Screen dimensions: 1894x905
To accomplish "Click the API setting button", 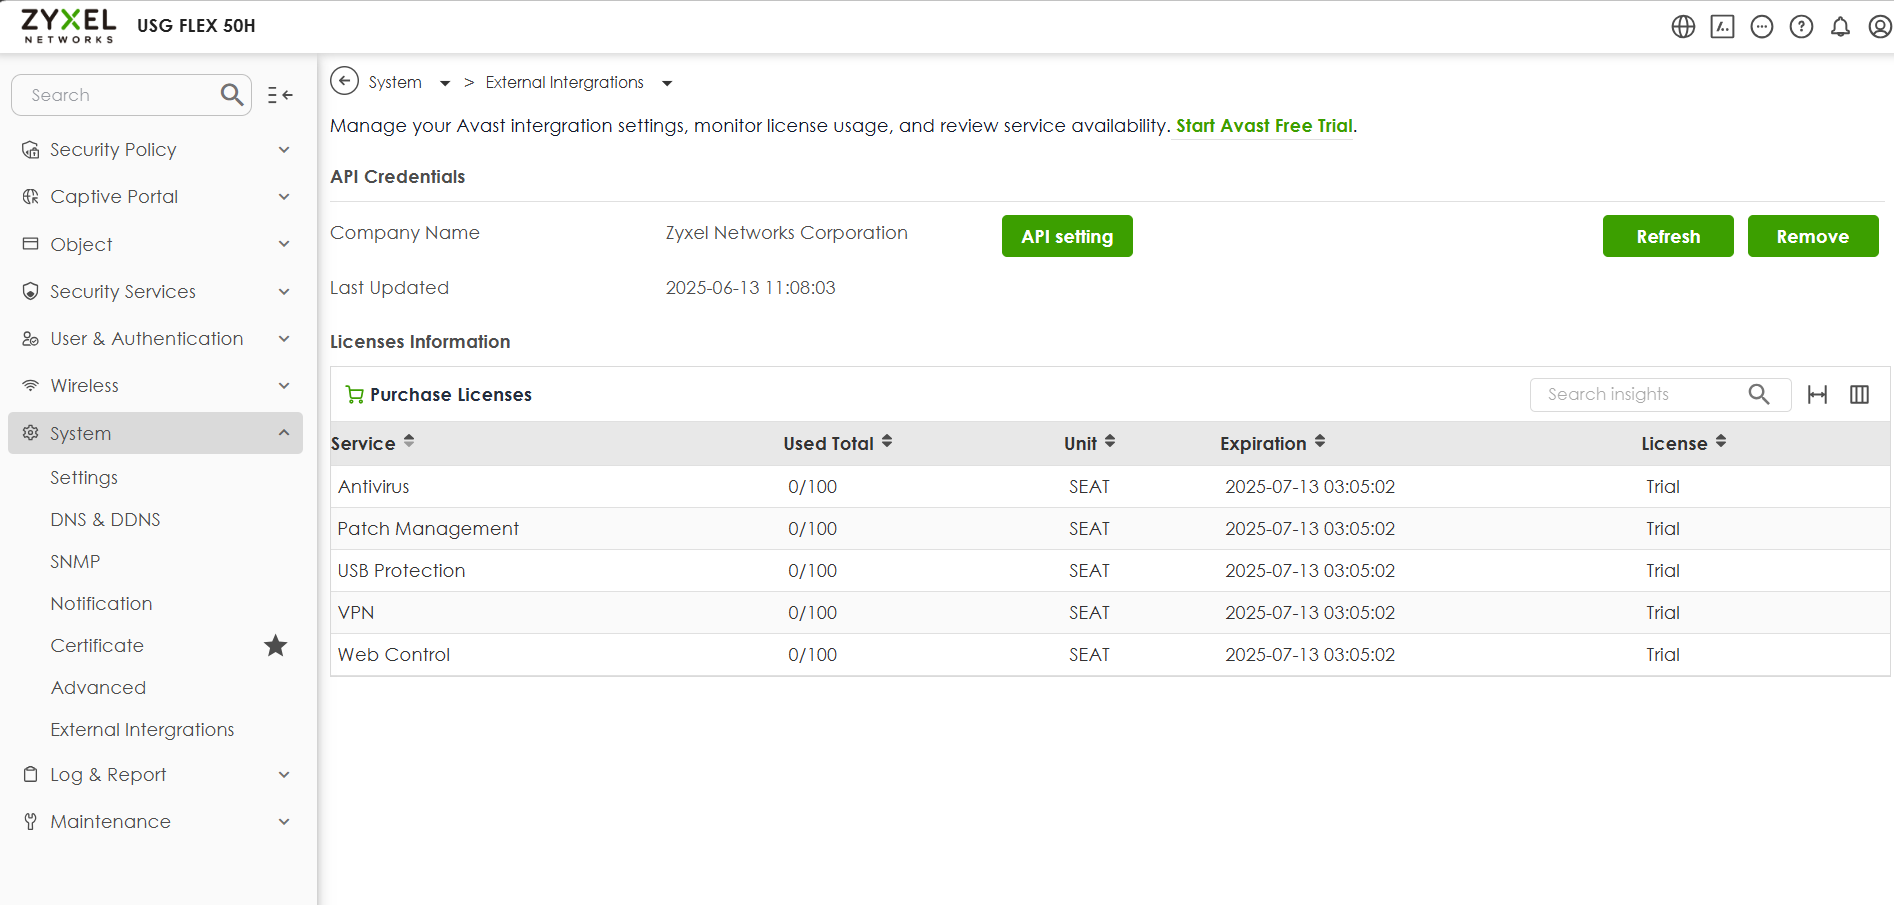I will point(1067,236).
